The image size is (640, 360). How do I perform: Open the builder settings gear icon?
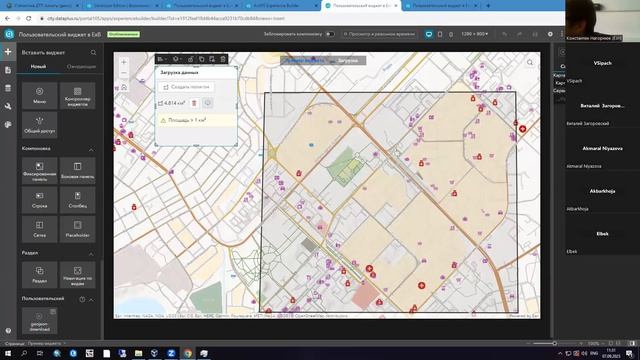pos(550,34)
